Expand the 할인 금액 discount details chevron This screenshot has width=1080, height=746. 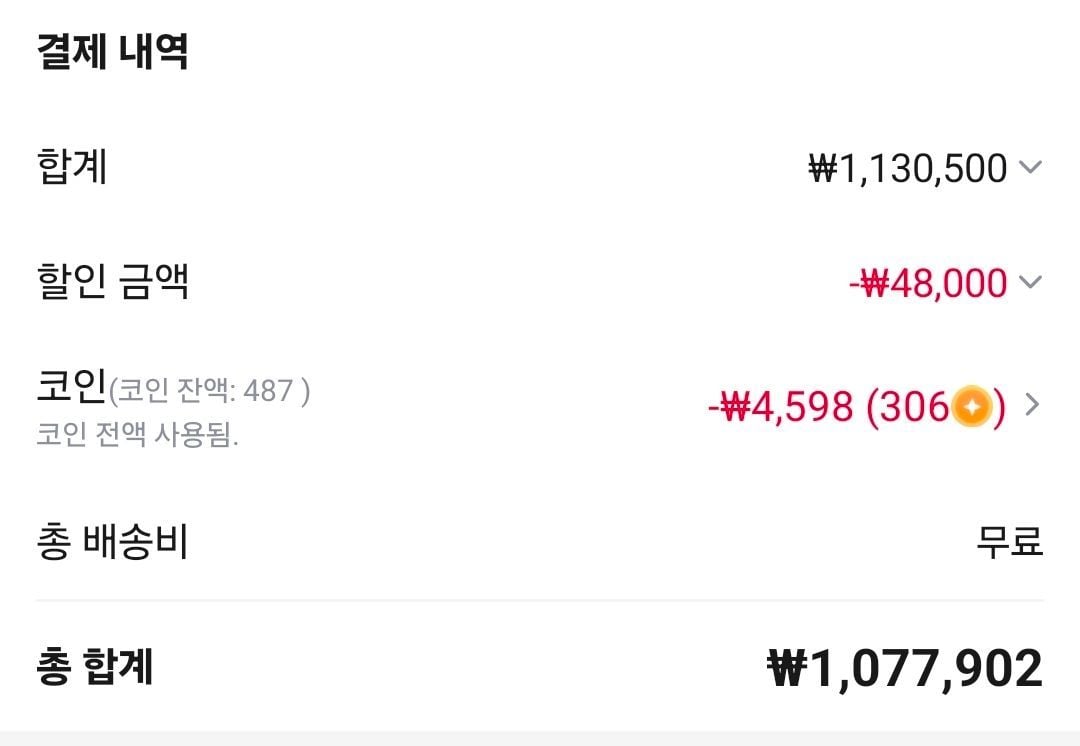1030,282
